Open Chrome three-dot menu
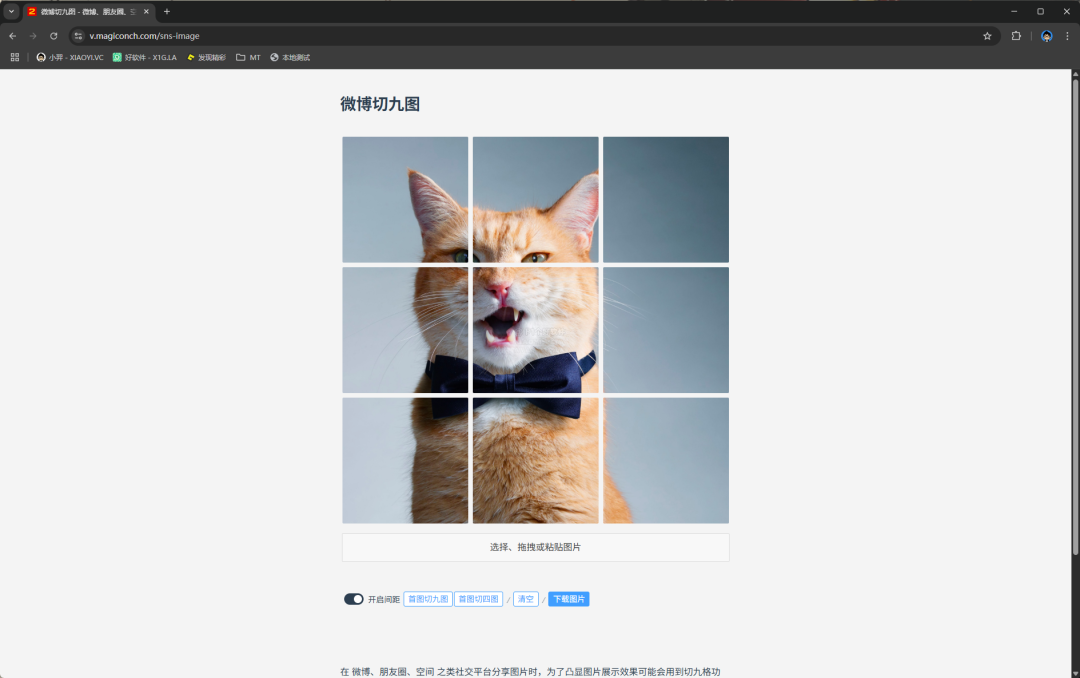The height and width of the screenshot is (678, 1080). 1067,36
